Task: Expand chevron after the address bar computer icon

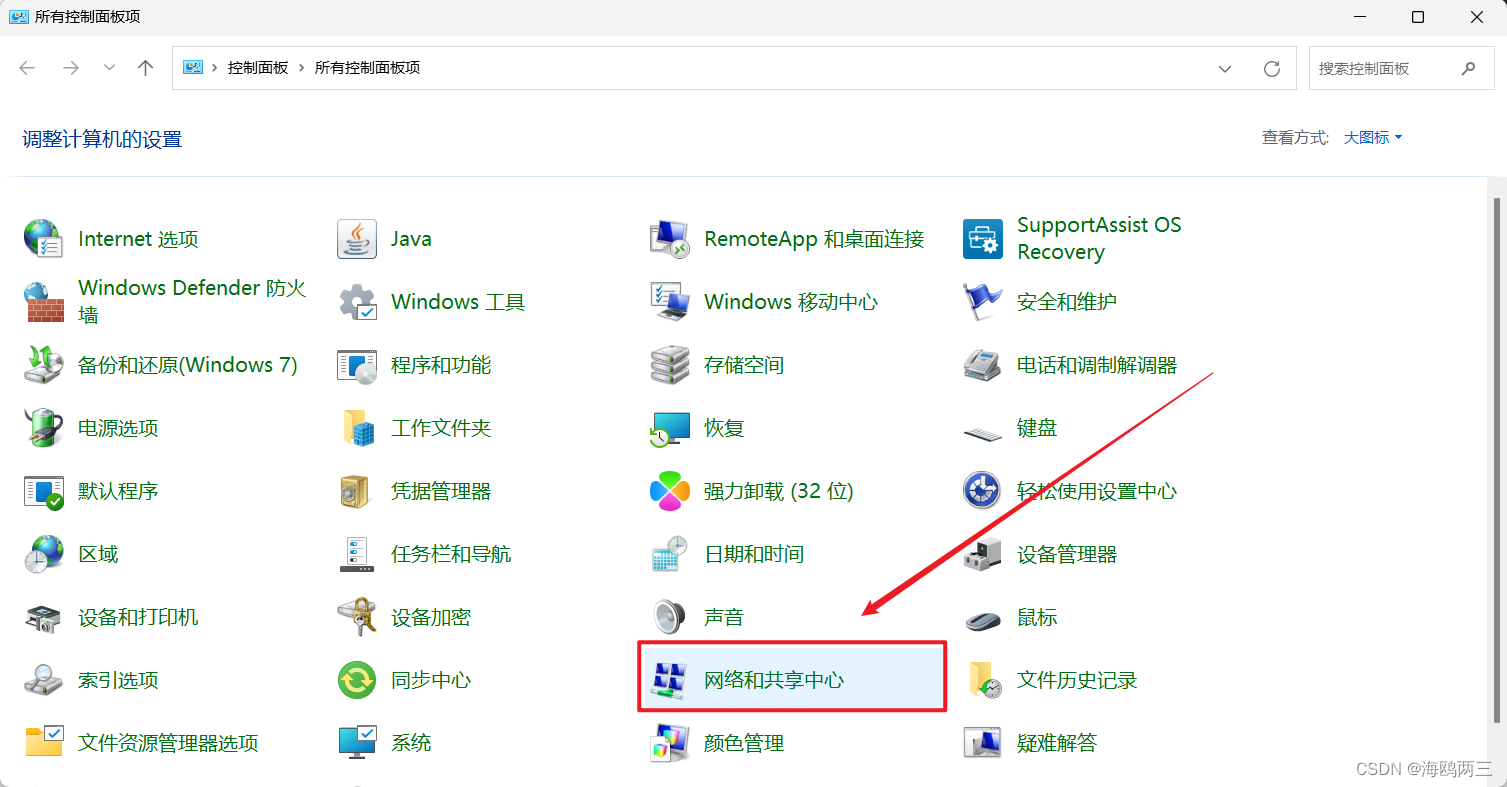Action: [215, 68]
